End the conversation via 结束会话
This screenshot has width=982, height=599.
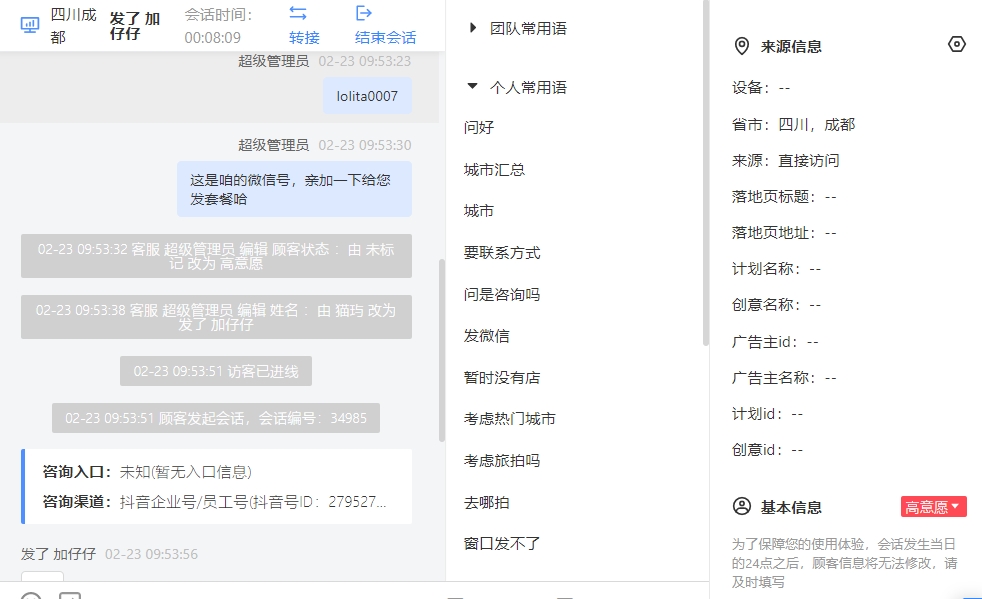[385, 25]
